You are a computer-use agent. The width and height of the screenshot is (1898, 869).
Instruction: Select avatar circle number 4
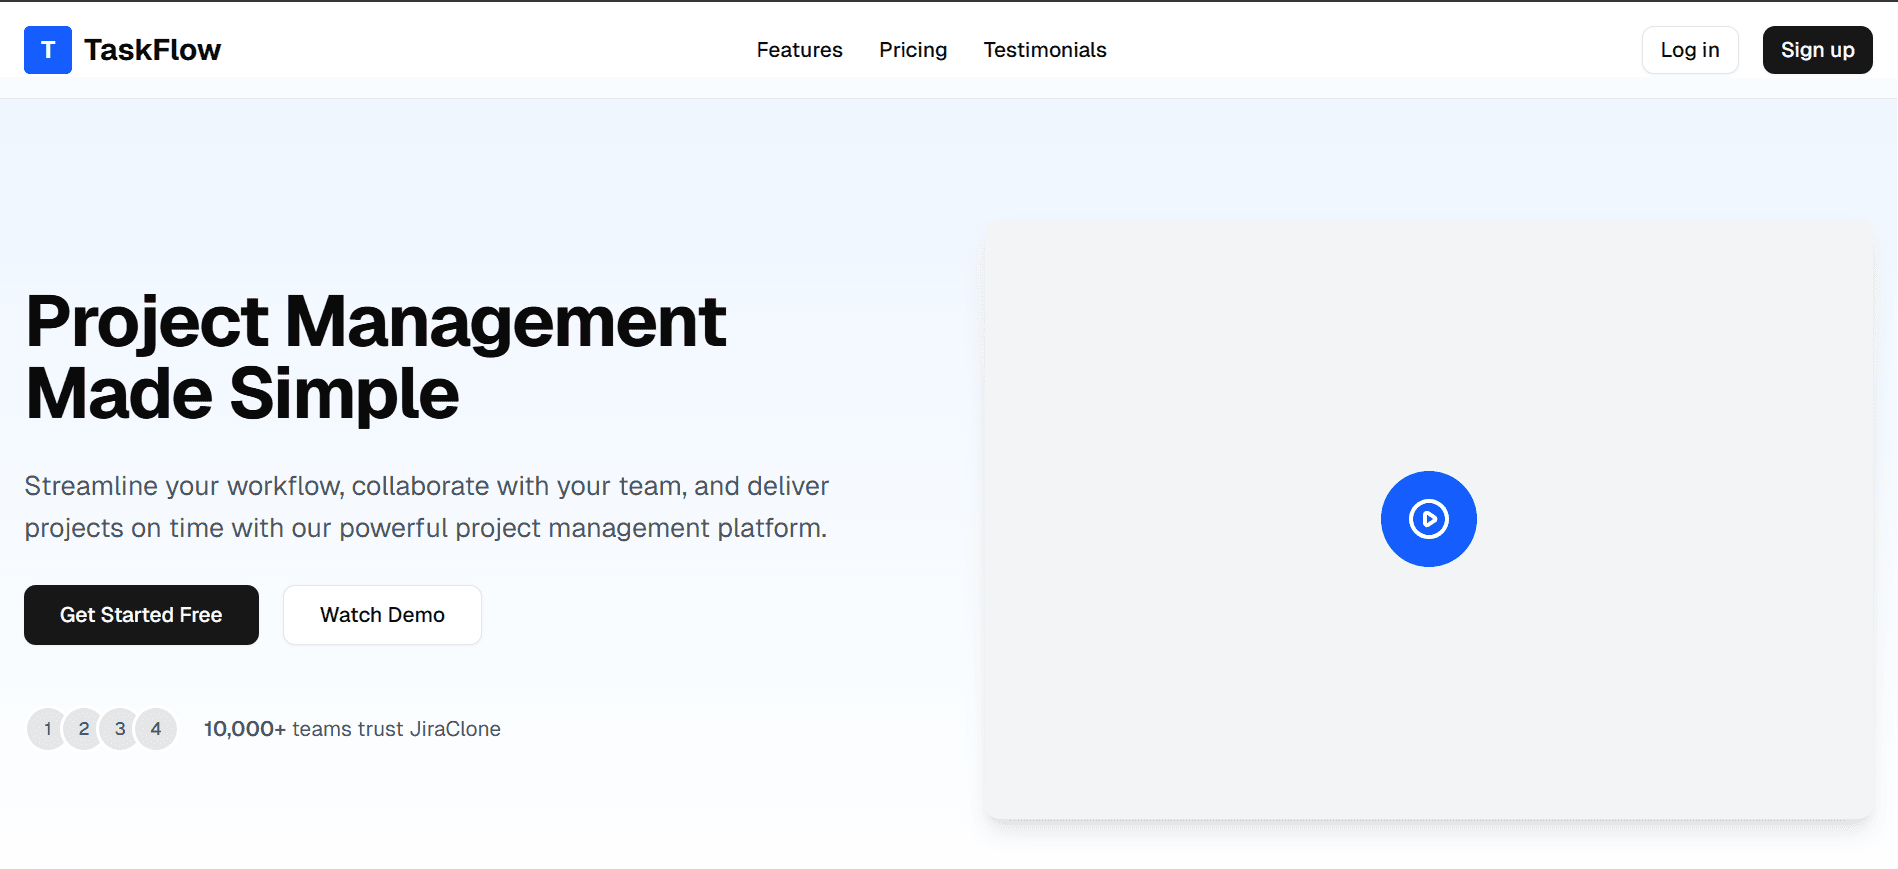coord(156,729)
